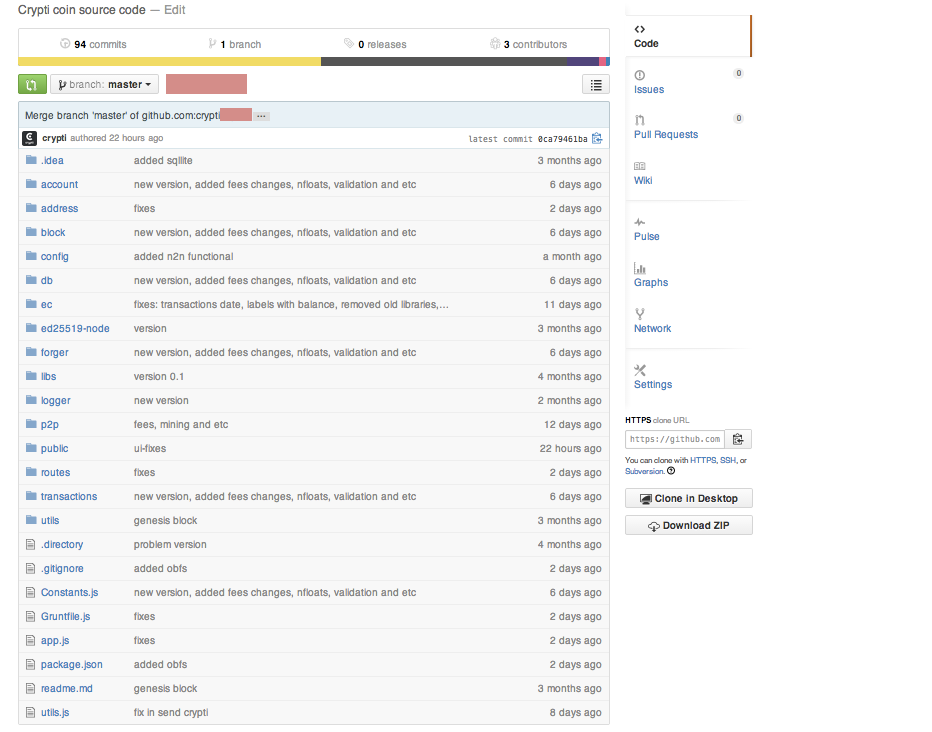Click the .directory file icon
This screenshot has width=932, height=732.
[x=31, y=544]
